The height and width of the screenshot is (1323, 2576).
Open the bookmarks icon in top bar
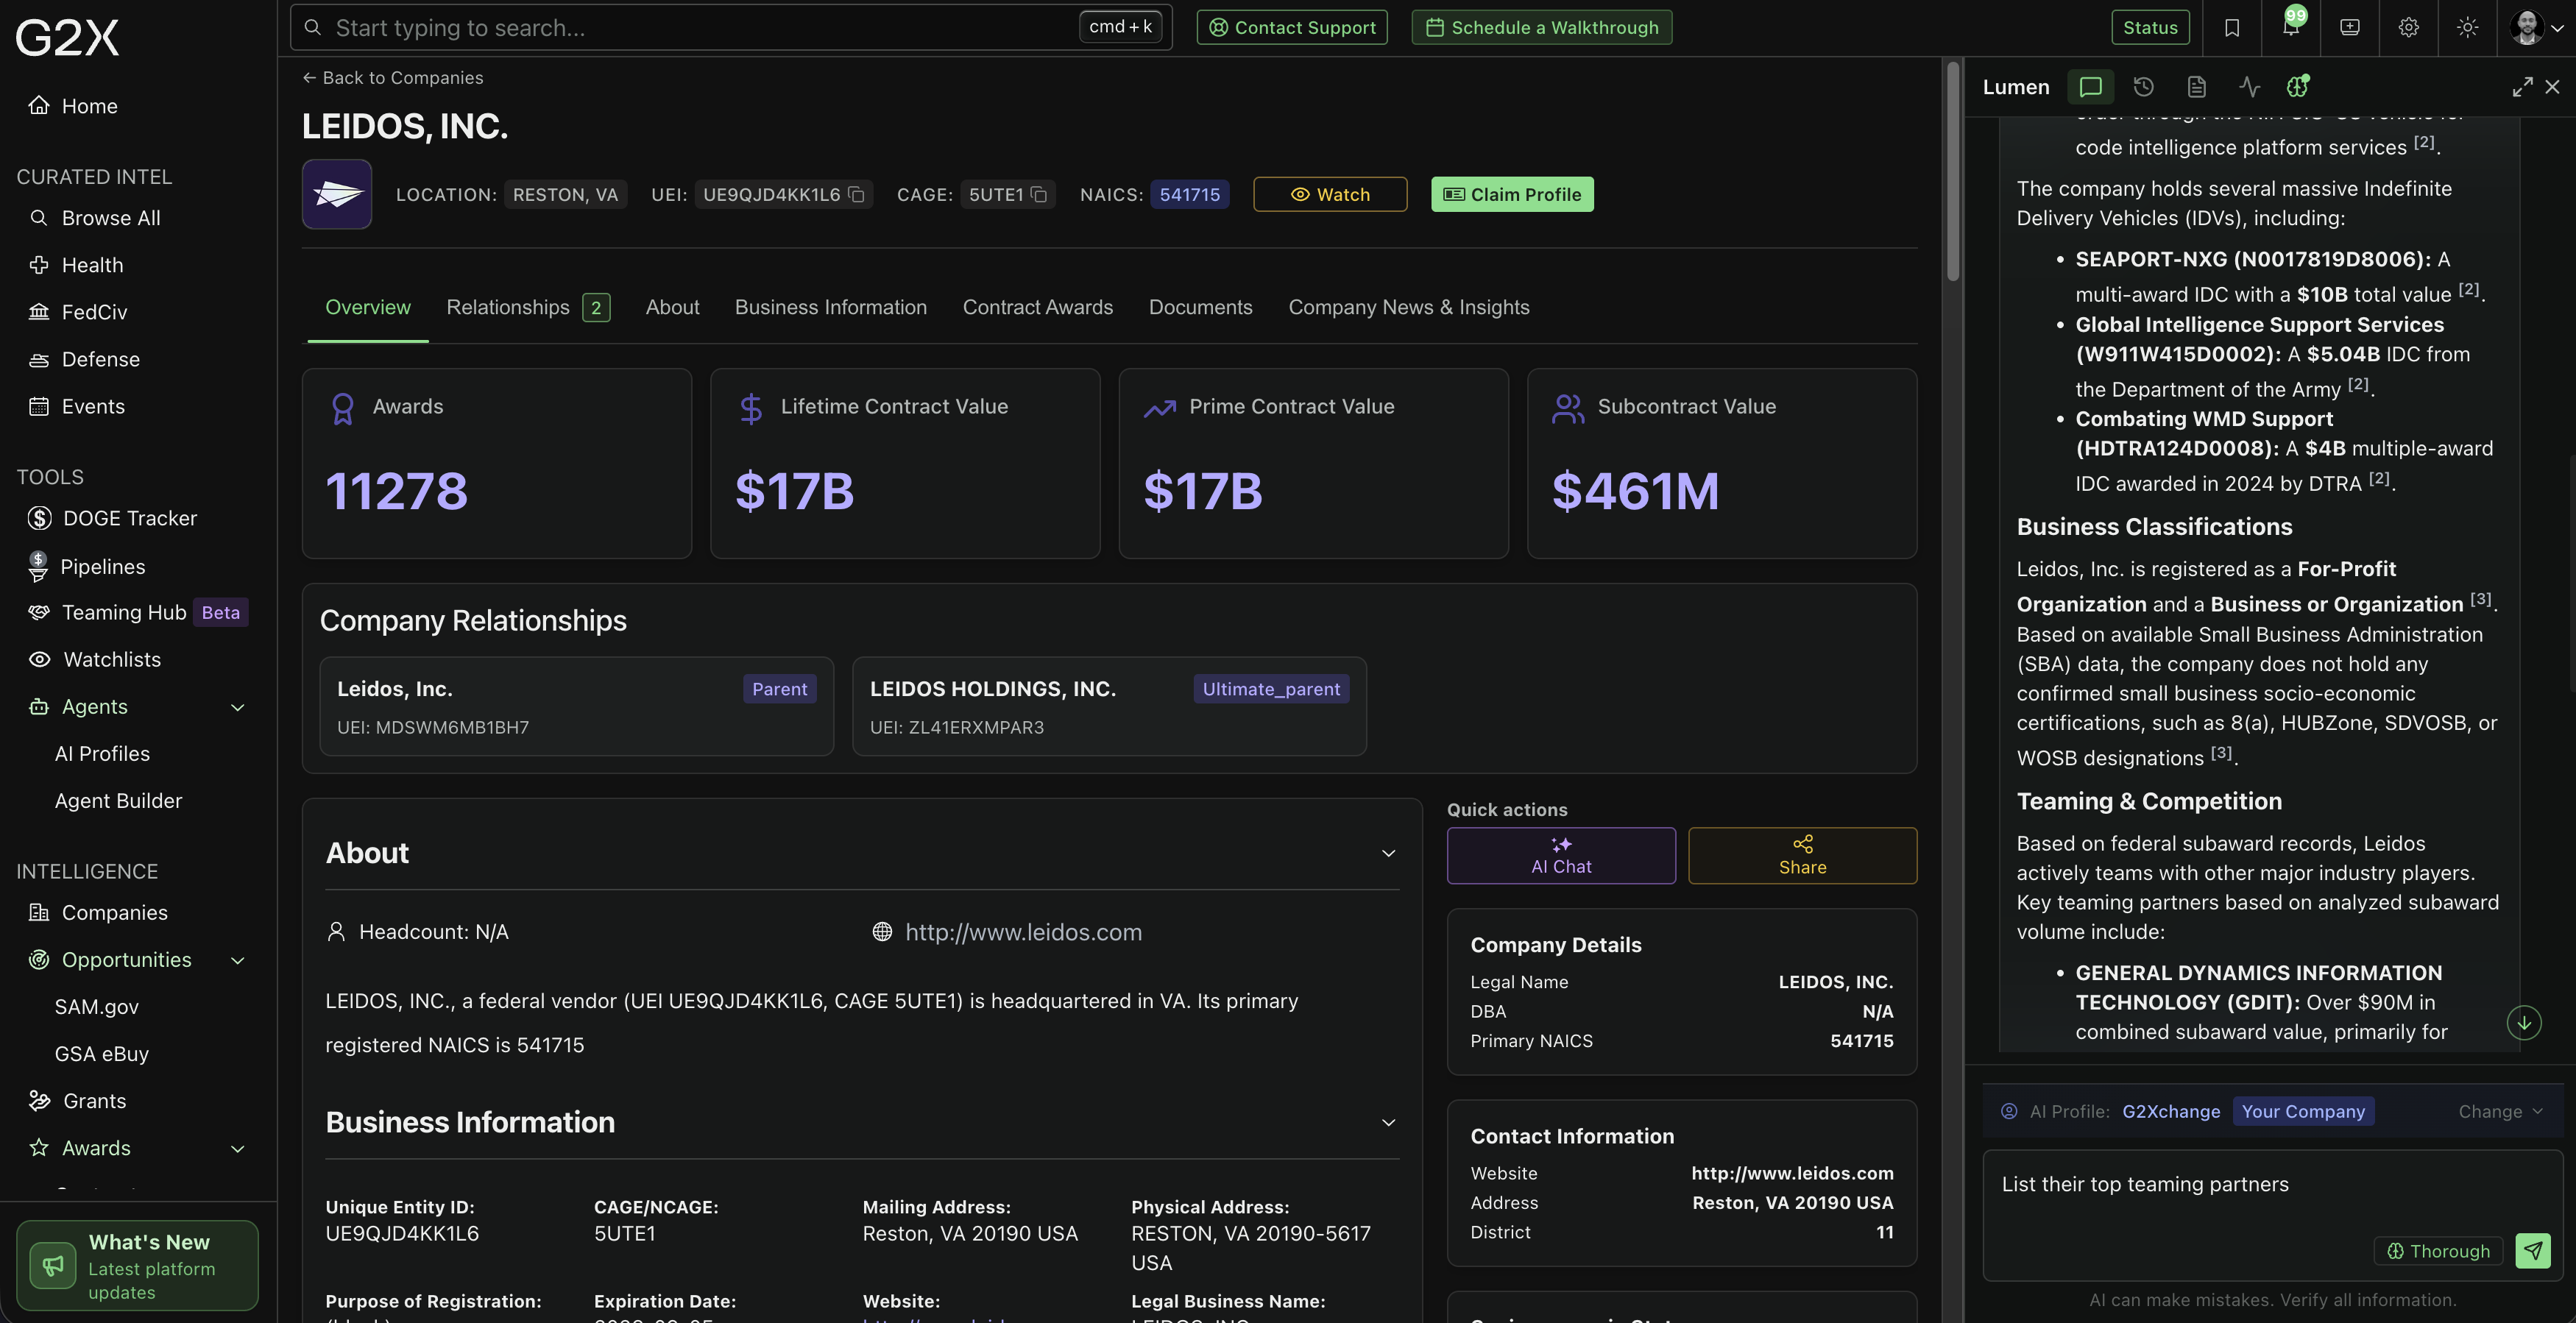[2232, 28]
